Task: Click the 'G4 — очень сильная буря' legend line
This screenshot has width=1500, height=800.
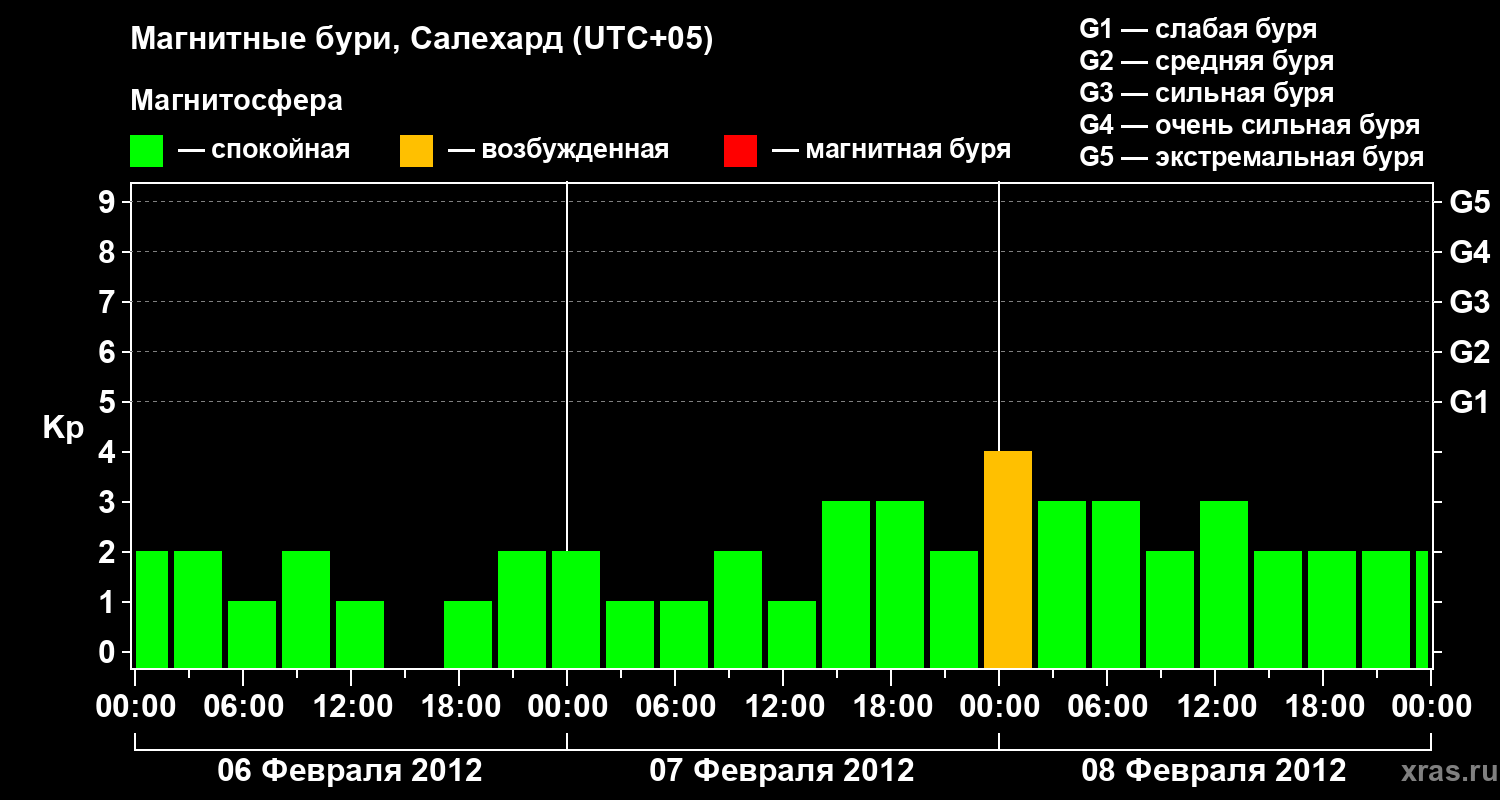Action: [1250, 125]
